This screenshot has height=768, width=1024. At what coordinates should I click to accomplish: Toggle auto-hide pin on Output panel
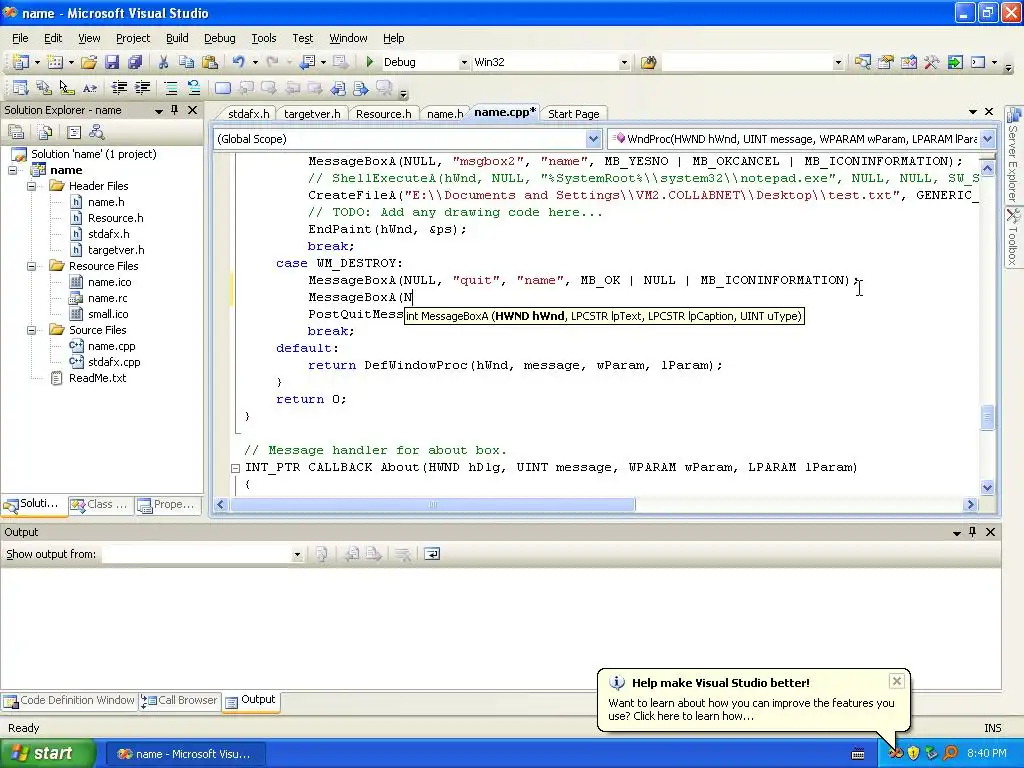point(972,532)
